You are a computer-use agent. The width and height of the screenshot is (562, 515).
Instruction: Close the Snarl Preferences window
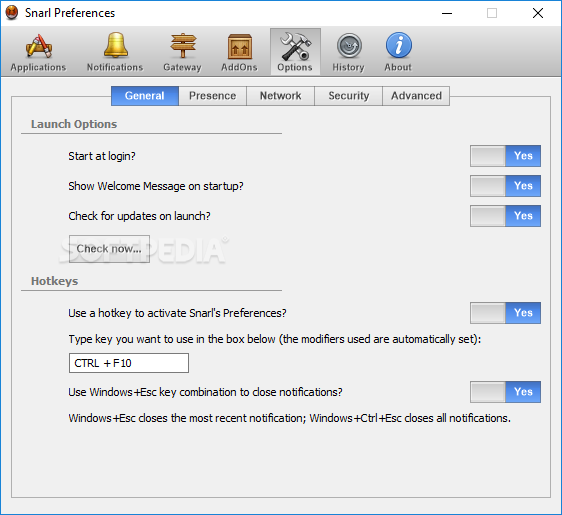point(538,13)
